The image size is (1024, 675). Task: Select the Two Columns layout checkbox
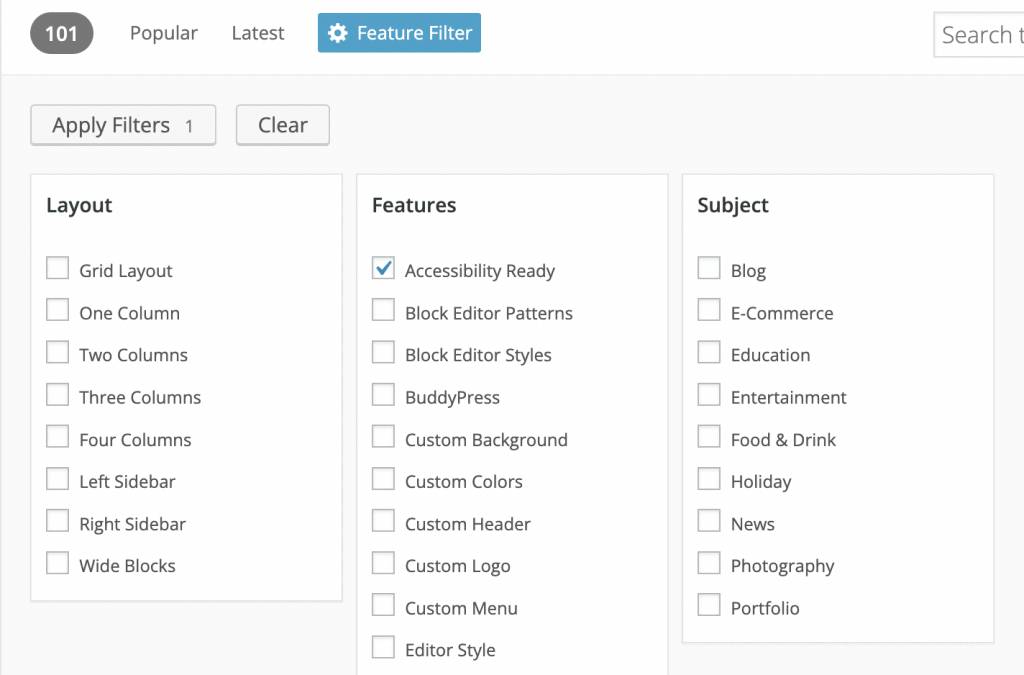pyautogui.click(x=58, y=353)
